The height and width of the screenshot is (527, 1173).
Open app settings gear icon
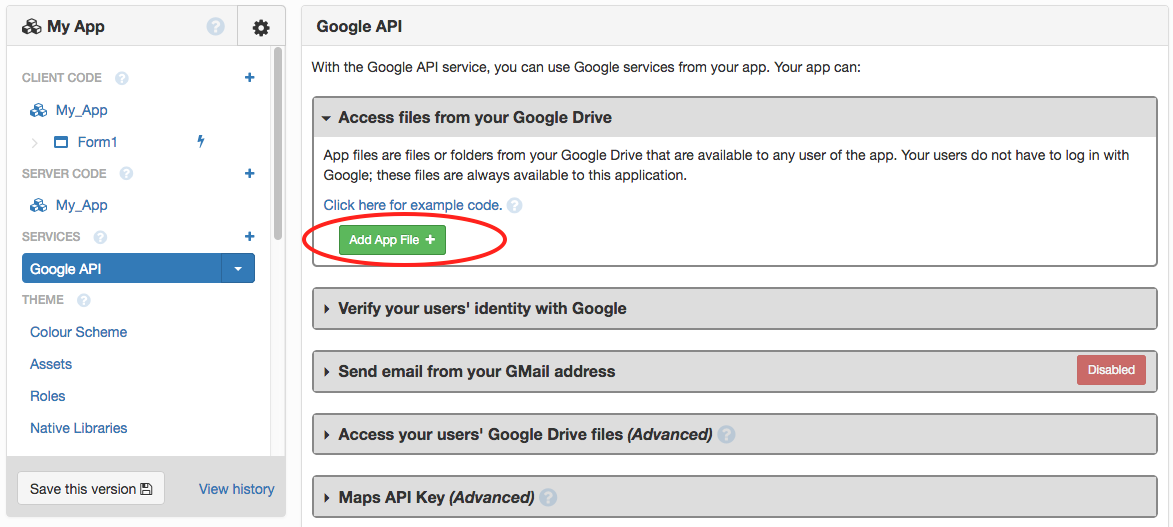click(x=260, y=28)
